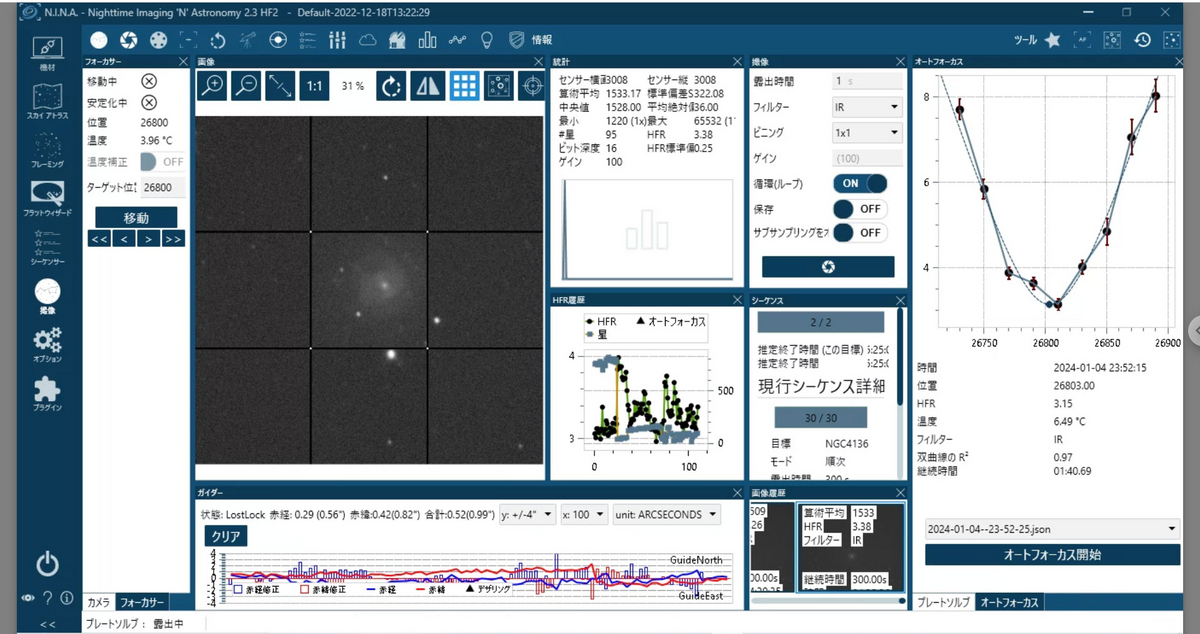Switch to the カメラ tab
The image size is (1200, 634).
pyautogui.click(x=98, y=602)
